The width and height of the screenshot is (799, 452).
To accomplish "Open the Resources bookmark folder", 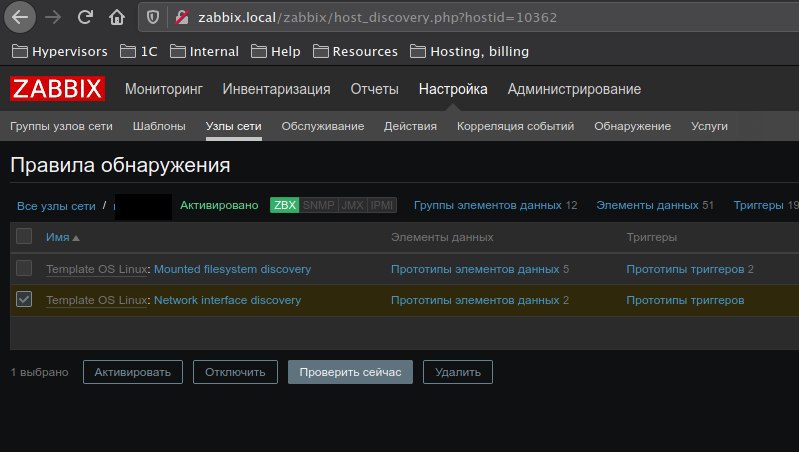I will (x=355, y=51).
